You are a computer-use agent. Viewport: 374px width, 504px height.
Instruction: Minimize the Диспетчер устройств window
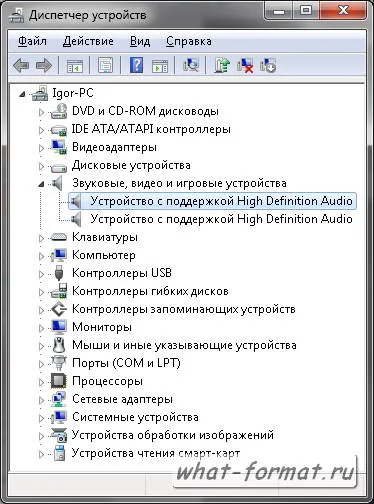pos(279,11)
